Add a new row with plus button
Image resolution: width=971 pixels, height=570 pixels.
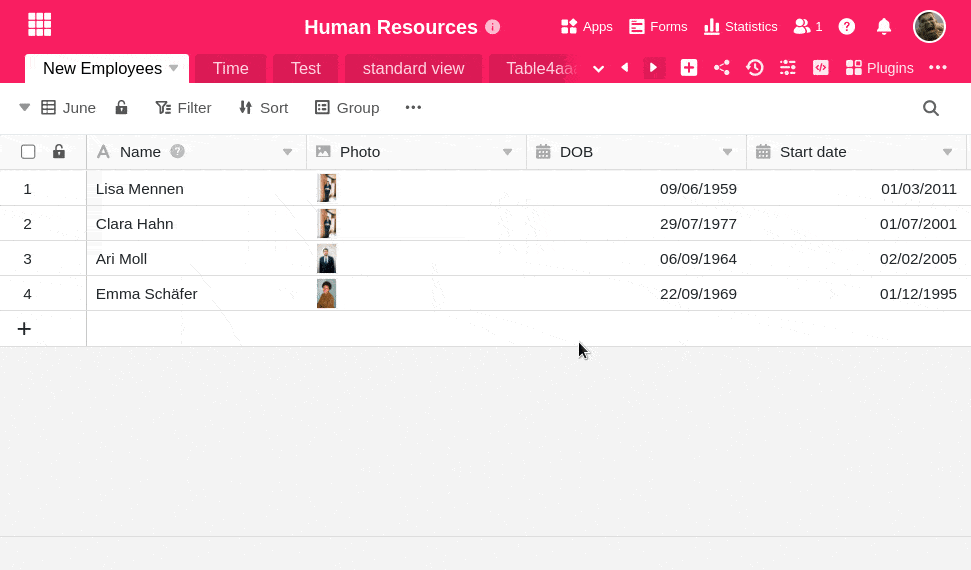[x=24, y=329]
